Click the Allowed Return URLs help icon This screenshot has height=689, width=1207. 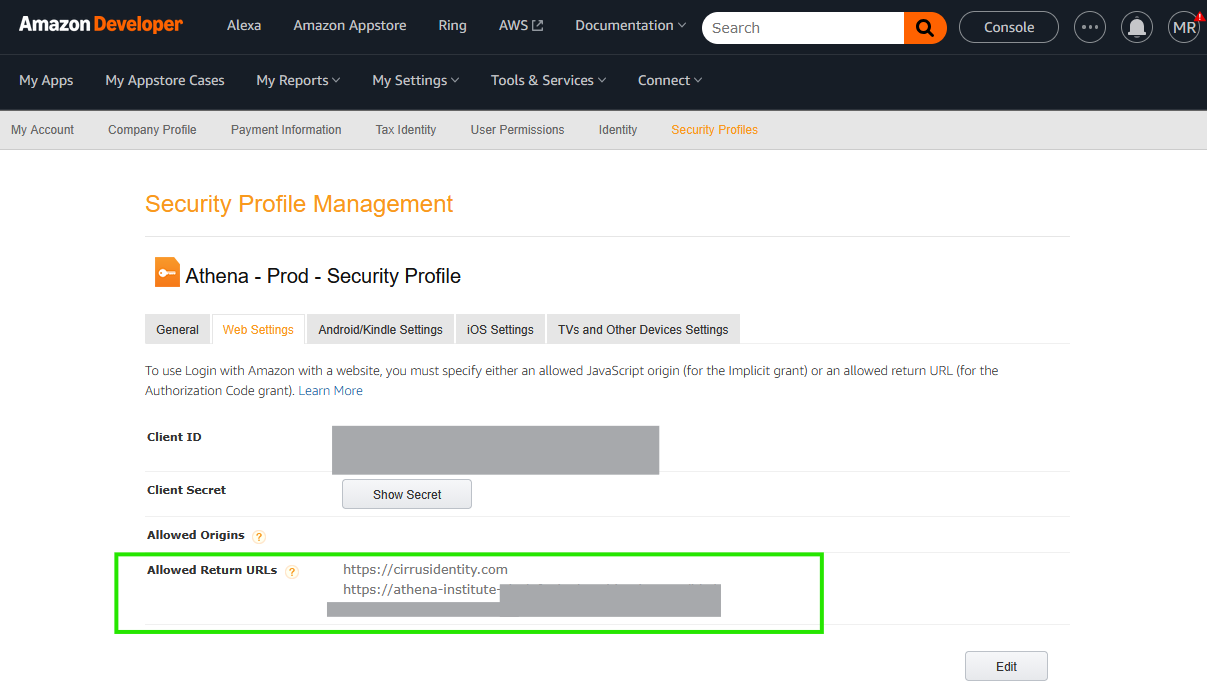click(x=292, y=572)
